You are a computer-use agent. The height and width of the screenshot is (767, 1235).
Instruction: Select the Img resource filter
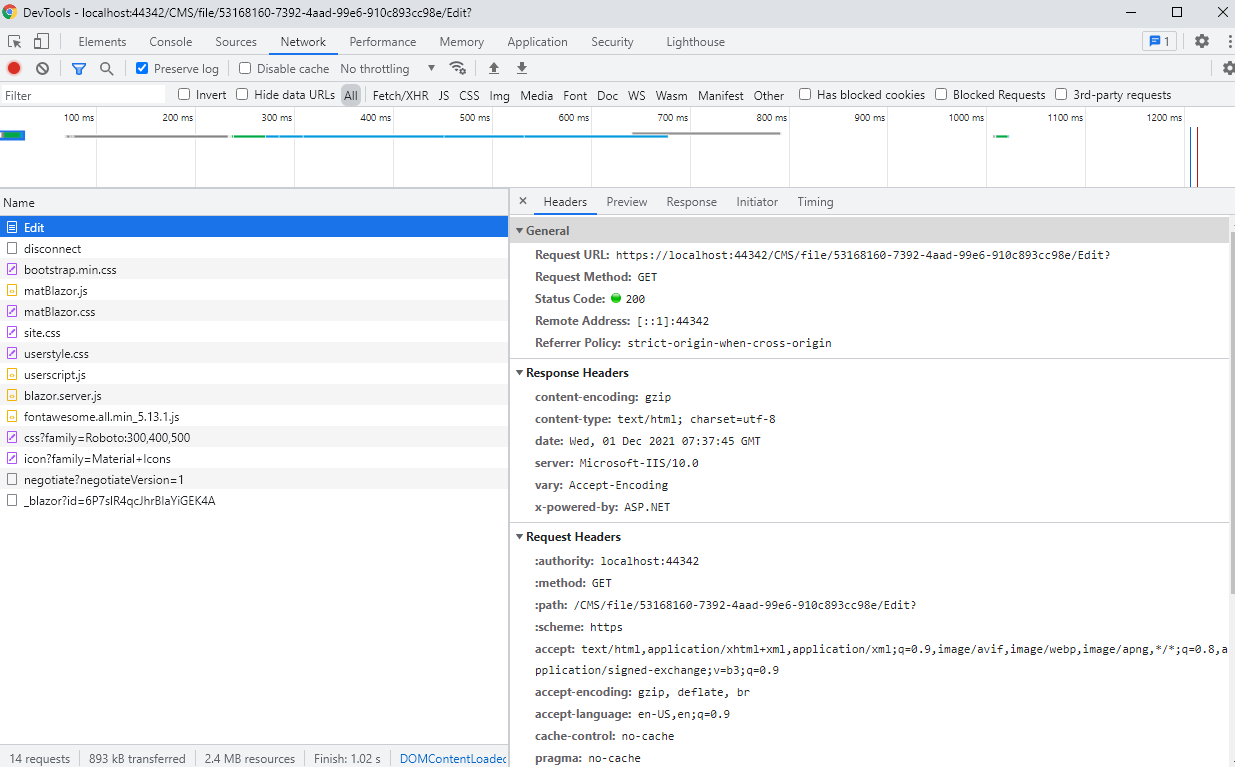pyautogui.click(x=502, y=94)
